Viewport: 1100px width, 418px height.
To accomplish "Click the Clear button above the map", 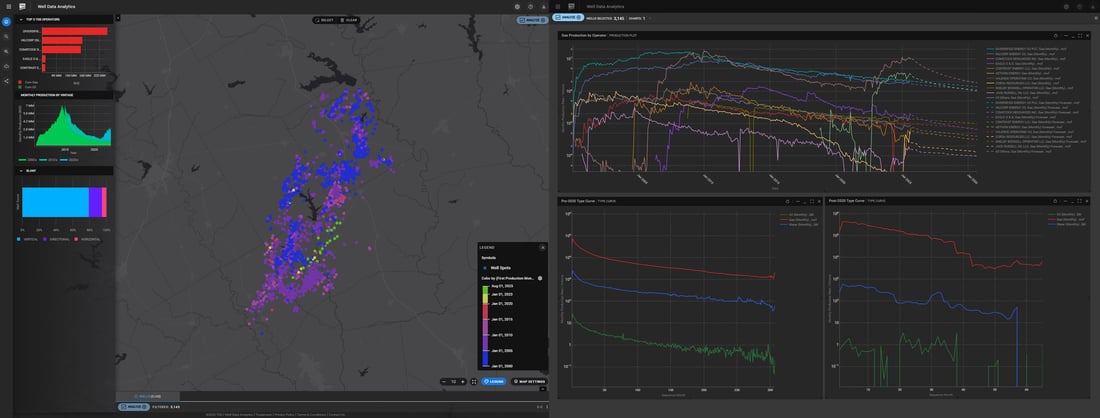I will [348, 19].
